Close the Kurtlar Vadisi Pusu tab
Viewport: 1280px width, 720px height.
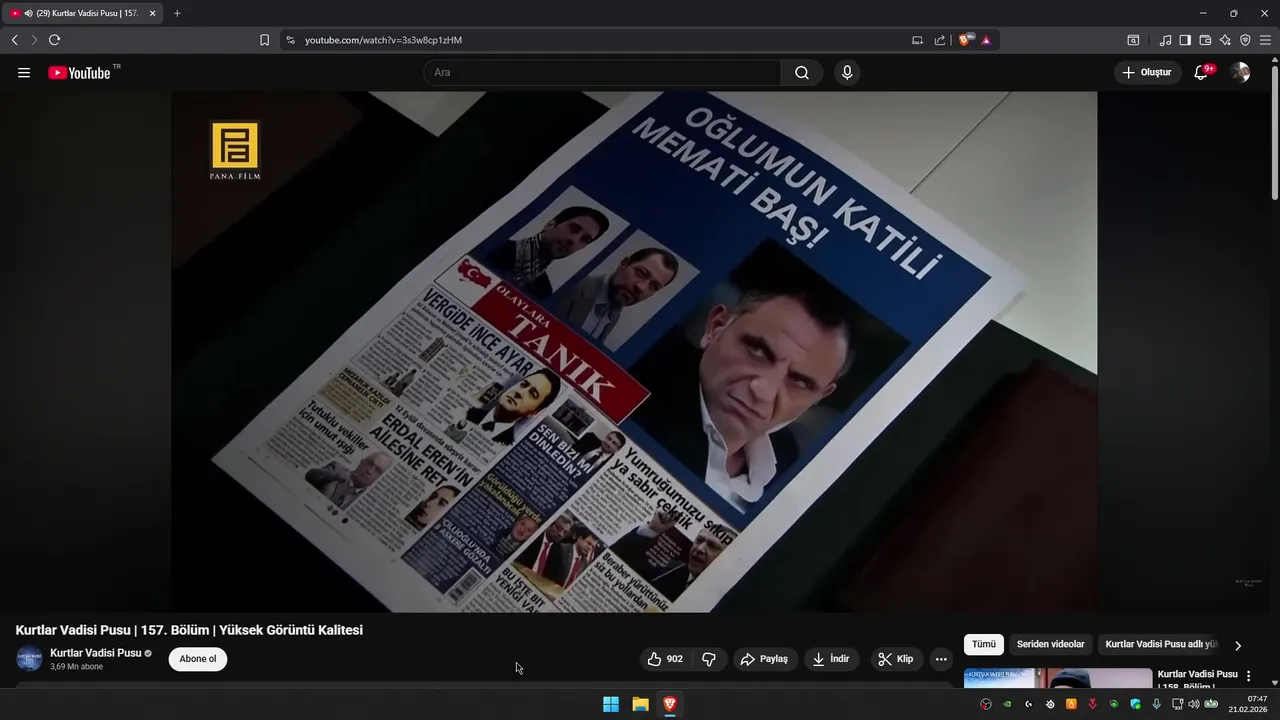click(x=152, y=13)
